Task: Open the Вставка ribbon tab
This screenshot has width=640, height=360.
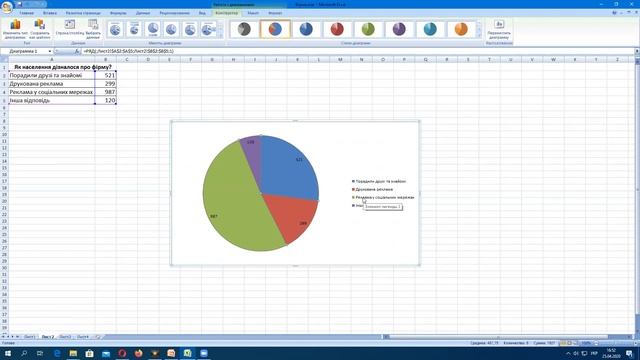Action: 50,13
